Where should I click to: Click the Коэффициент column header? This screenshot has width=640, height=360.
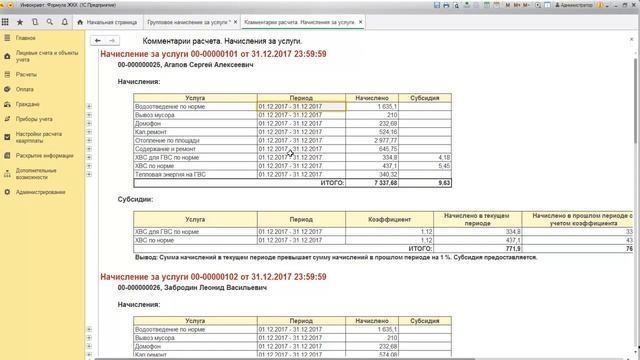389,220
